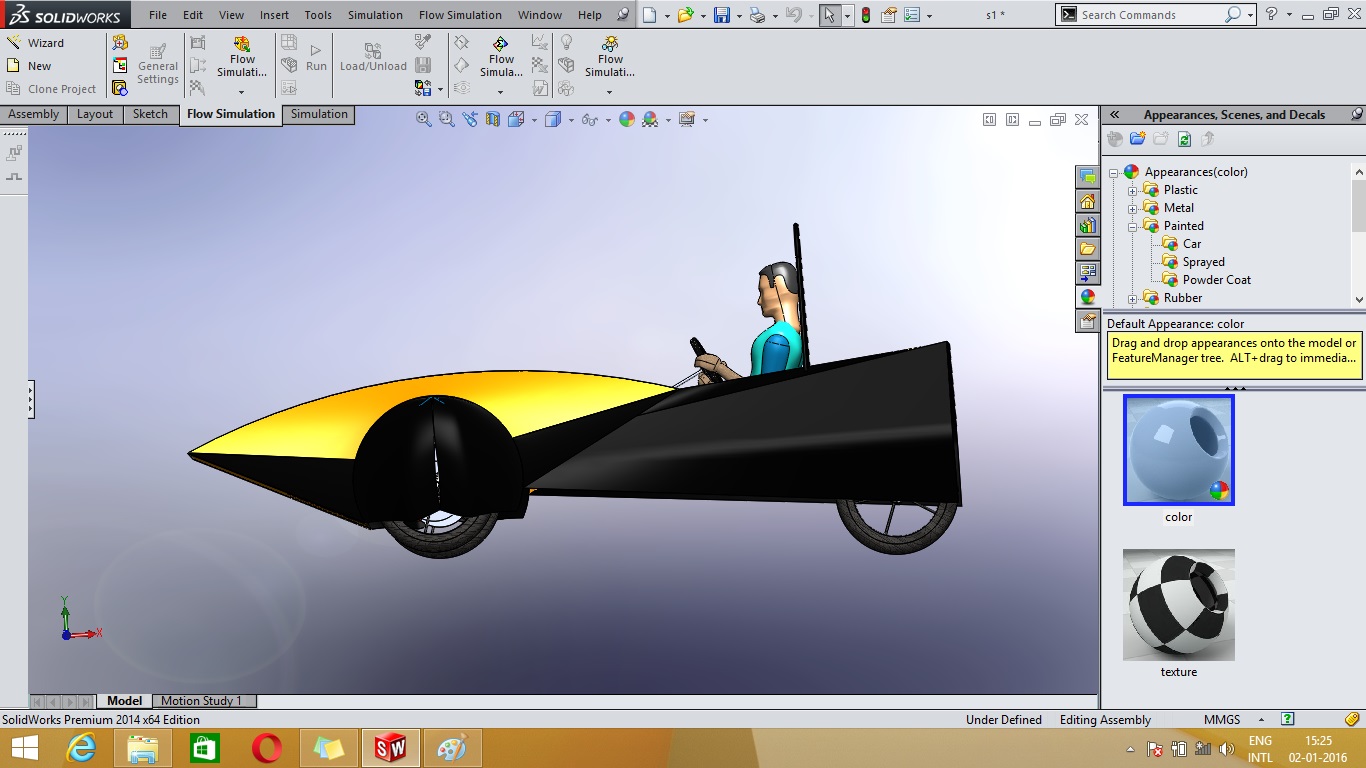Click the Edit Appearance color ball icon

click(x=627, y=119)
